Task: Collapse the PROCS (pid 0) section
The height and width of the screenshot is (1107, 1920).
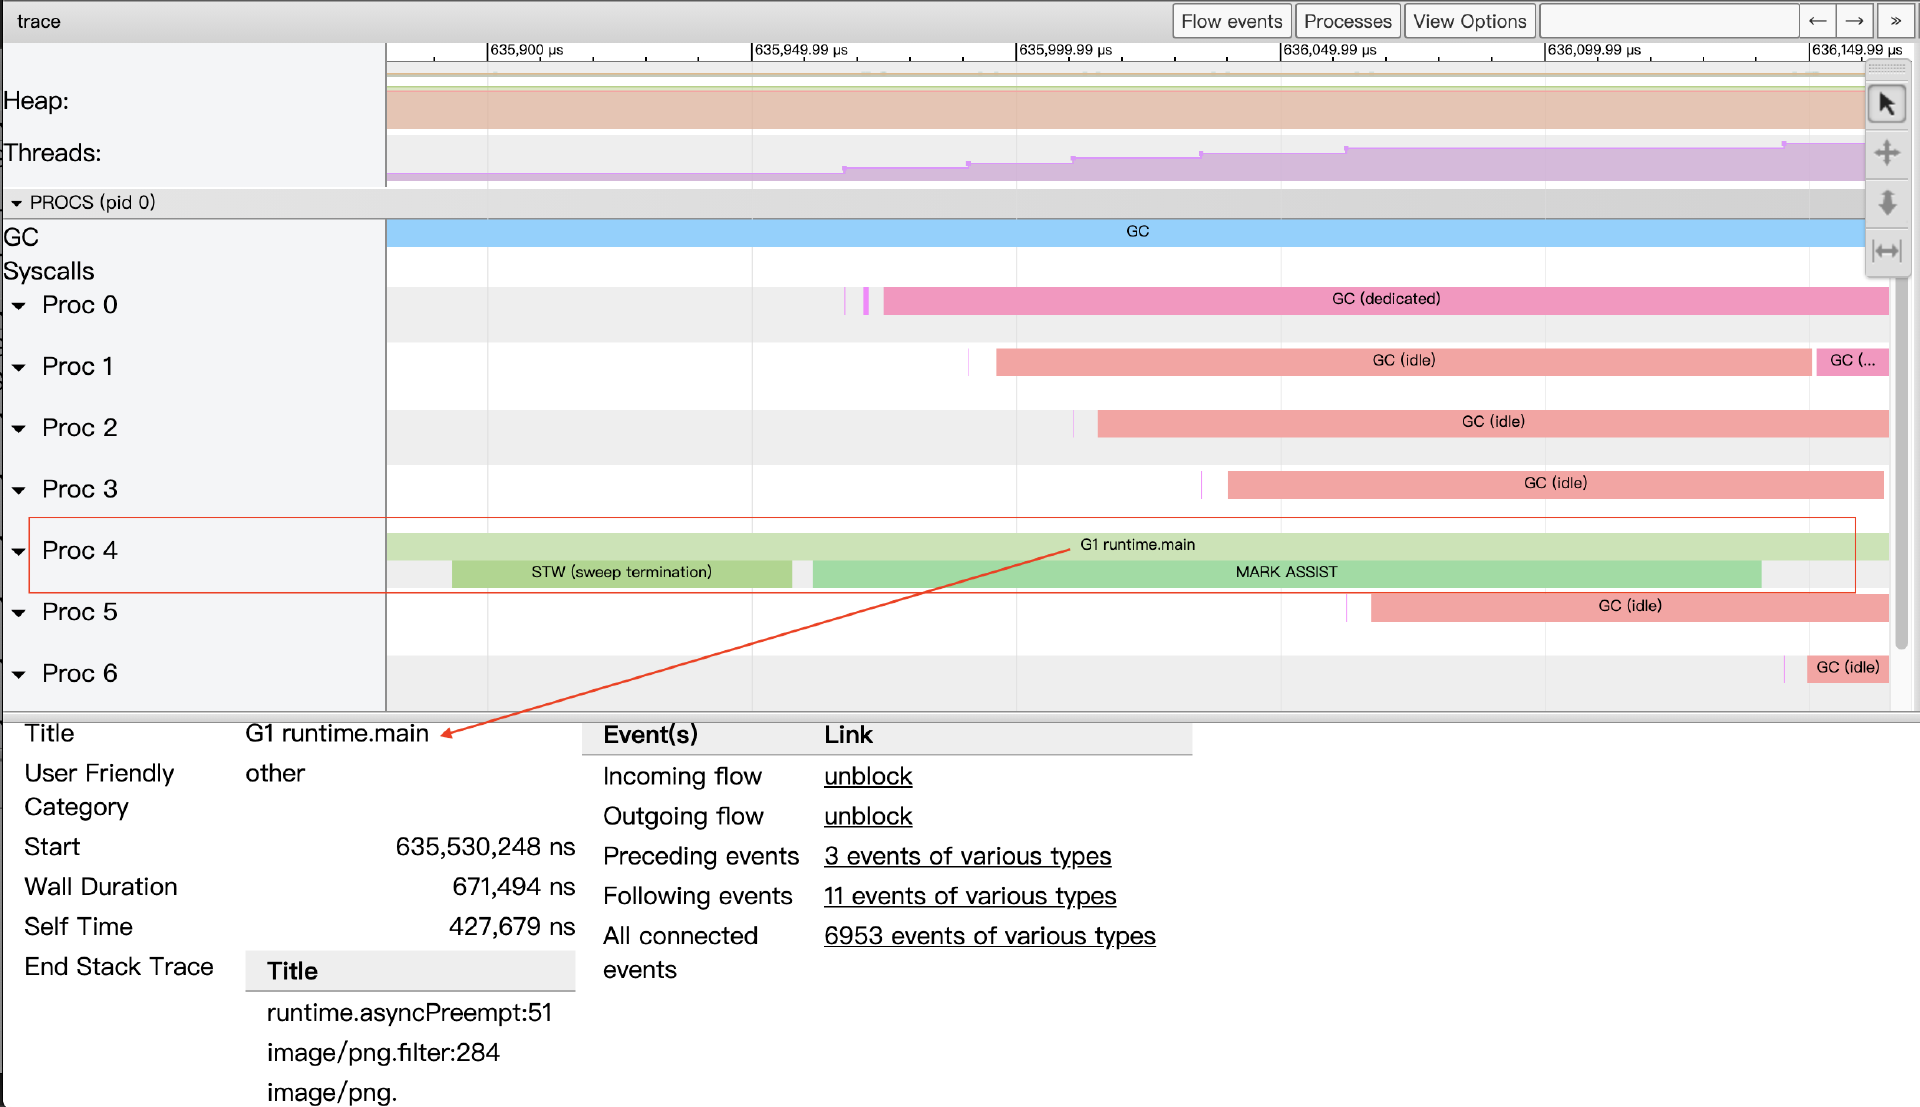Action: pyautogui.click(x=16, y=203)
